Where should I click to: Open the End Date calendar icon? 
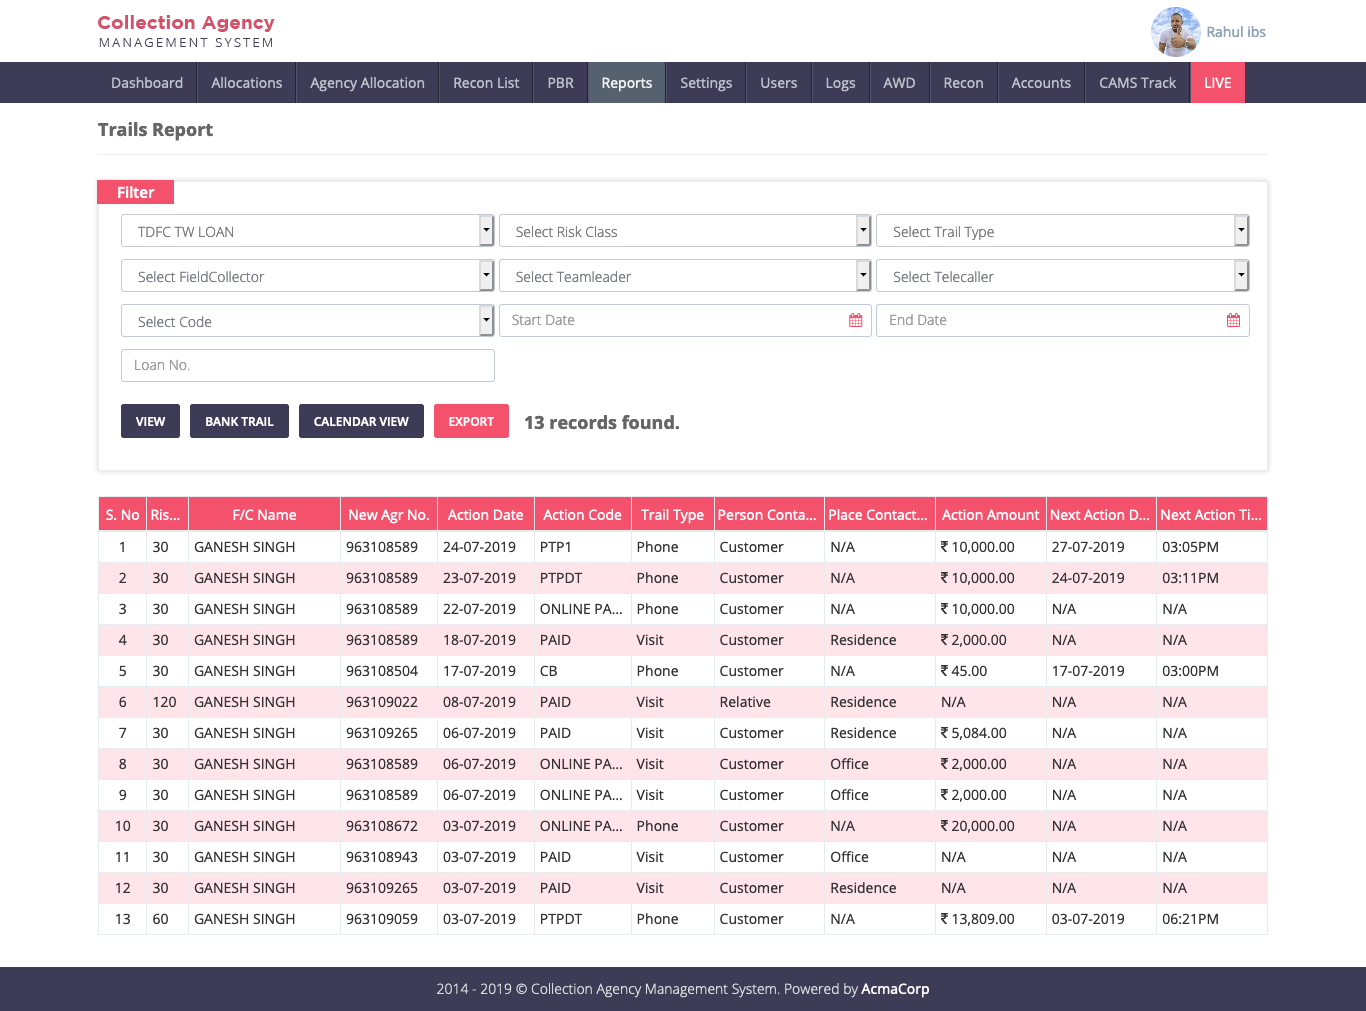tap(1233, 320)
